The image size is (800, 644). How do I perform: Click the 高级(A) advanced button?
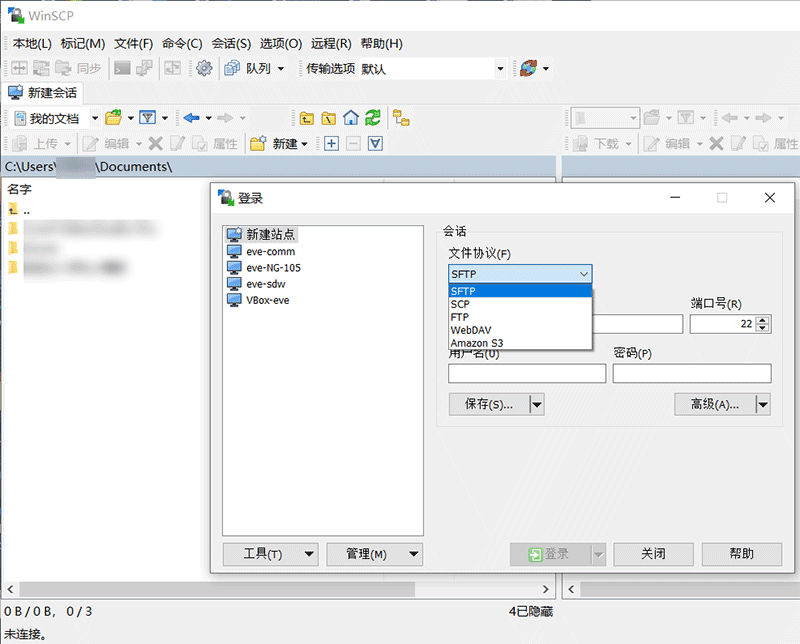(x=716, y=404)
